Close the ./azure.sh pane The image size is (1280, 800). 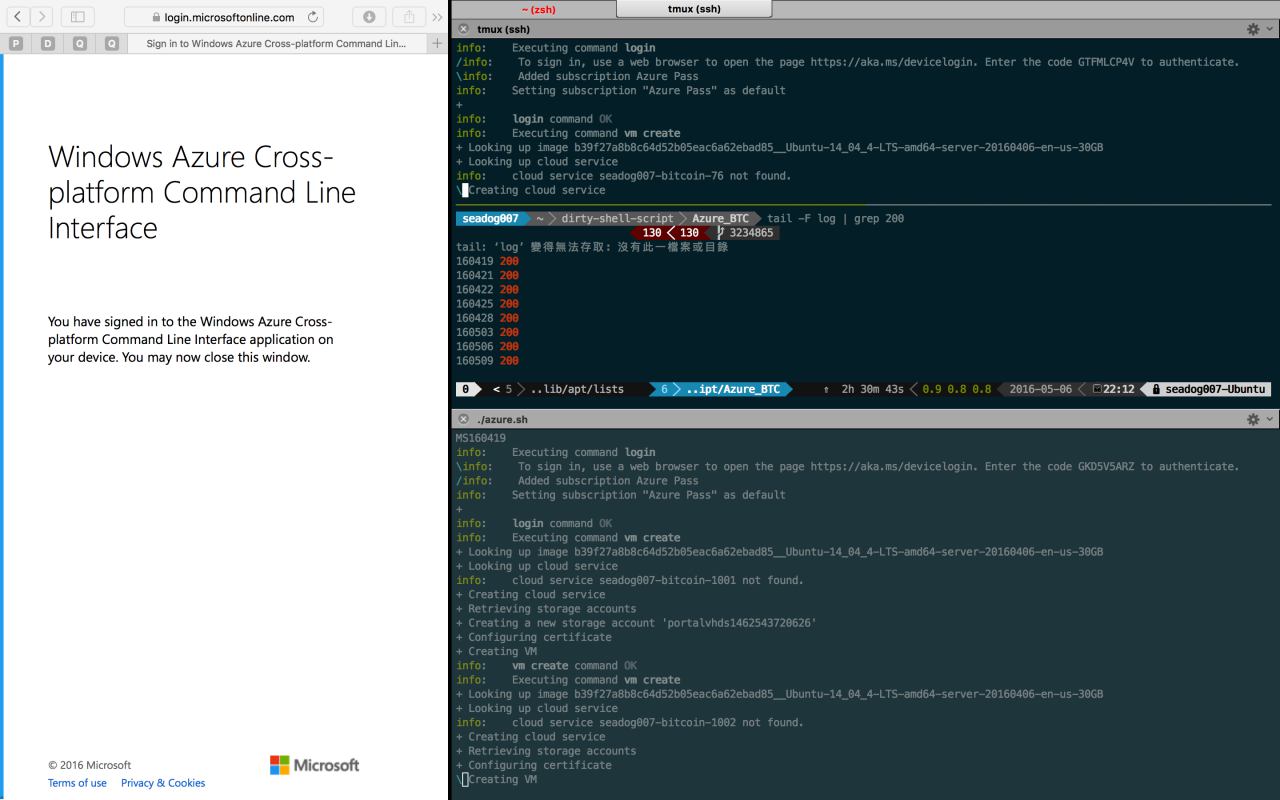click(x=463, y=420)
